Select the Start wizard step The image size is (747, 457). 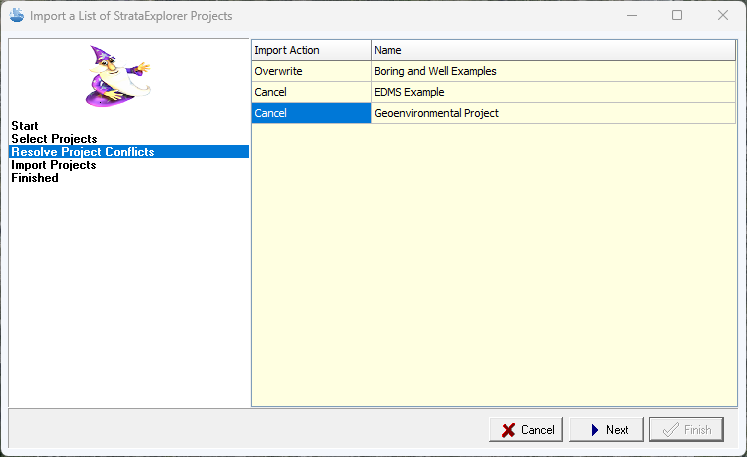click(25, 126)
